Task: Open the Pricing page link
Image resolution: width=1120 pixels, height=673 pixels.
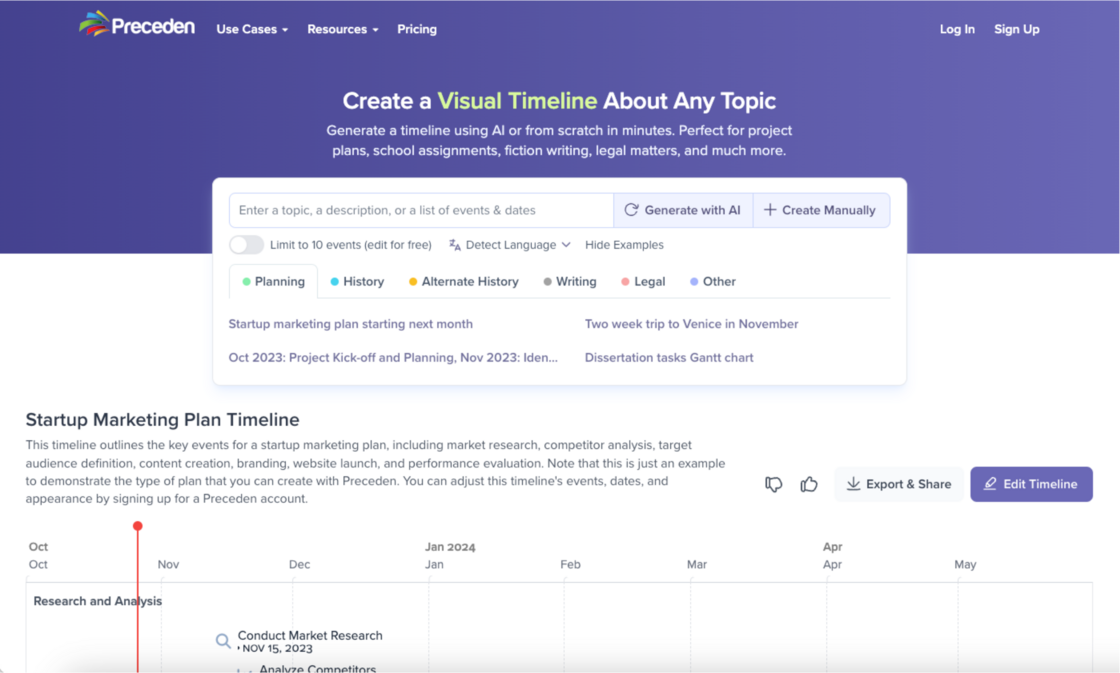Action: [x=417, y=29]
